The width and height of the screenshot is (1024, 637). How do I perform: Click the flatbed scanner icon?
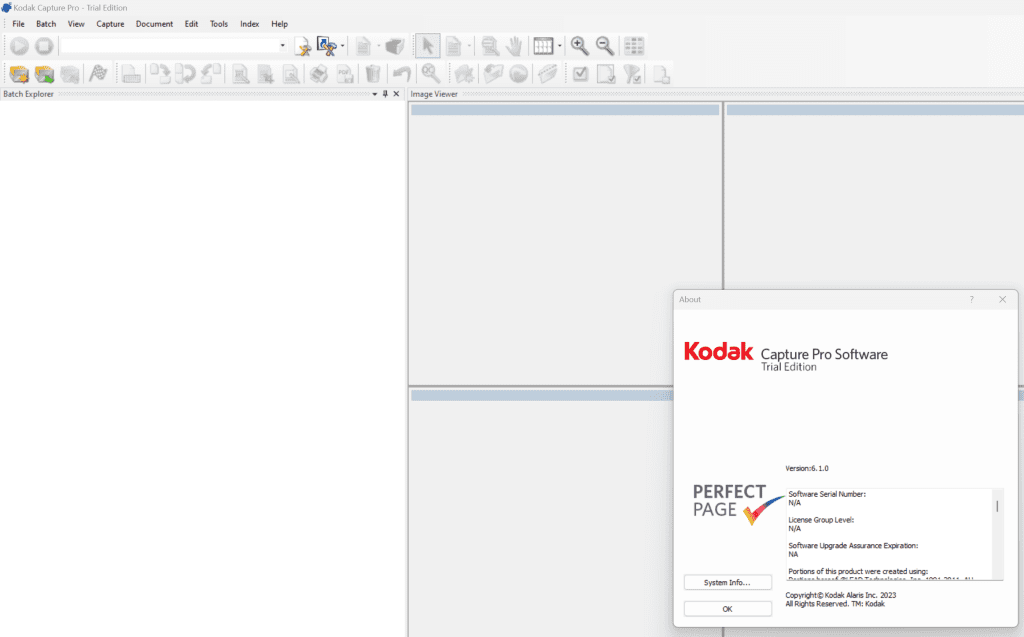pyautogui.click(x=131, y=74)
